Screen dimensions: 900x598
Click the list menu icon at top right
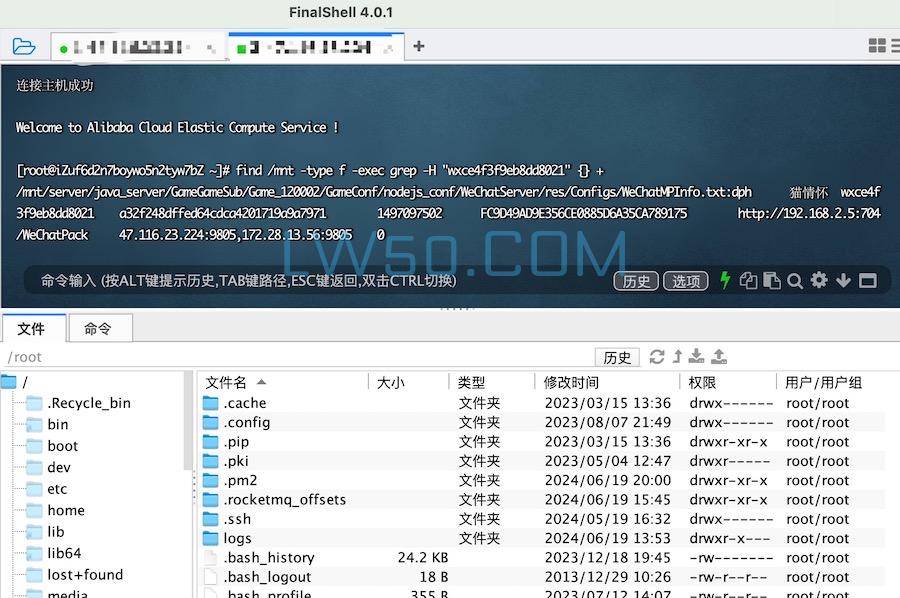click(896, 45)
